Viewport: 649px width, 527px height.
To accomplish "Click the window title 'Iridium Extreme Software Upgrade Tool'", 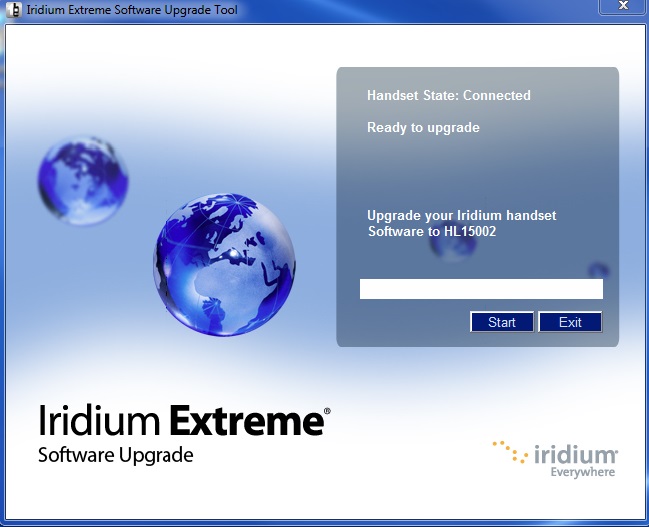I will point(132,10).
